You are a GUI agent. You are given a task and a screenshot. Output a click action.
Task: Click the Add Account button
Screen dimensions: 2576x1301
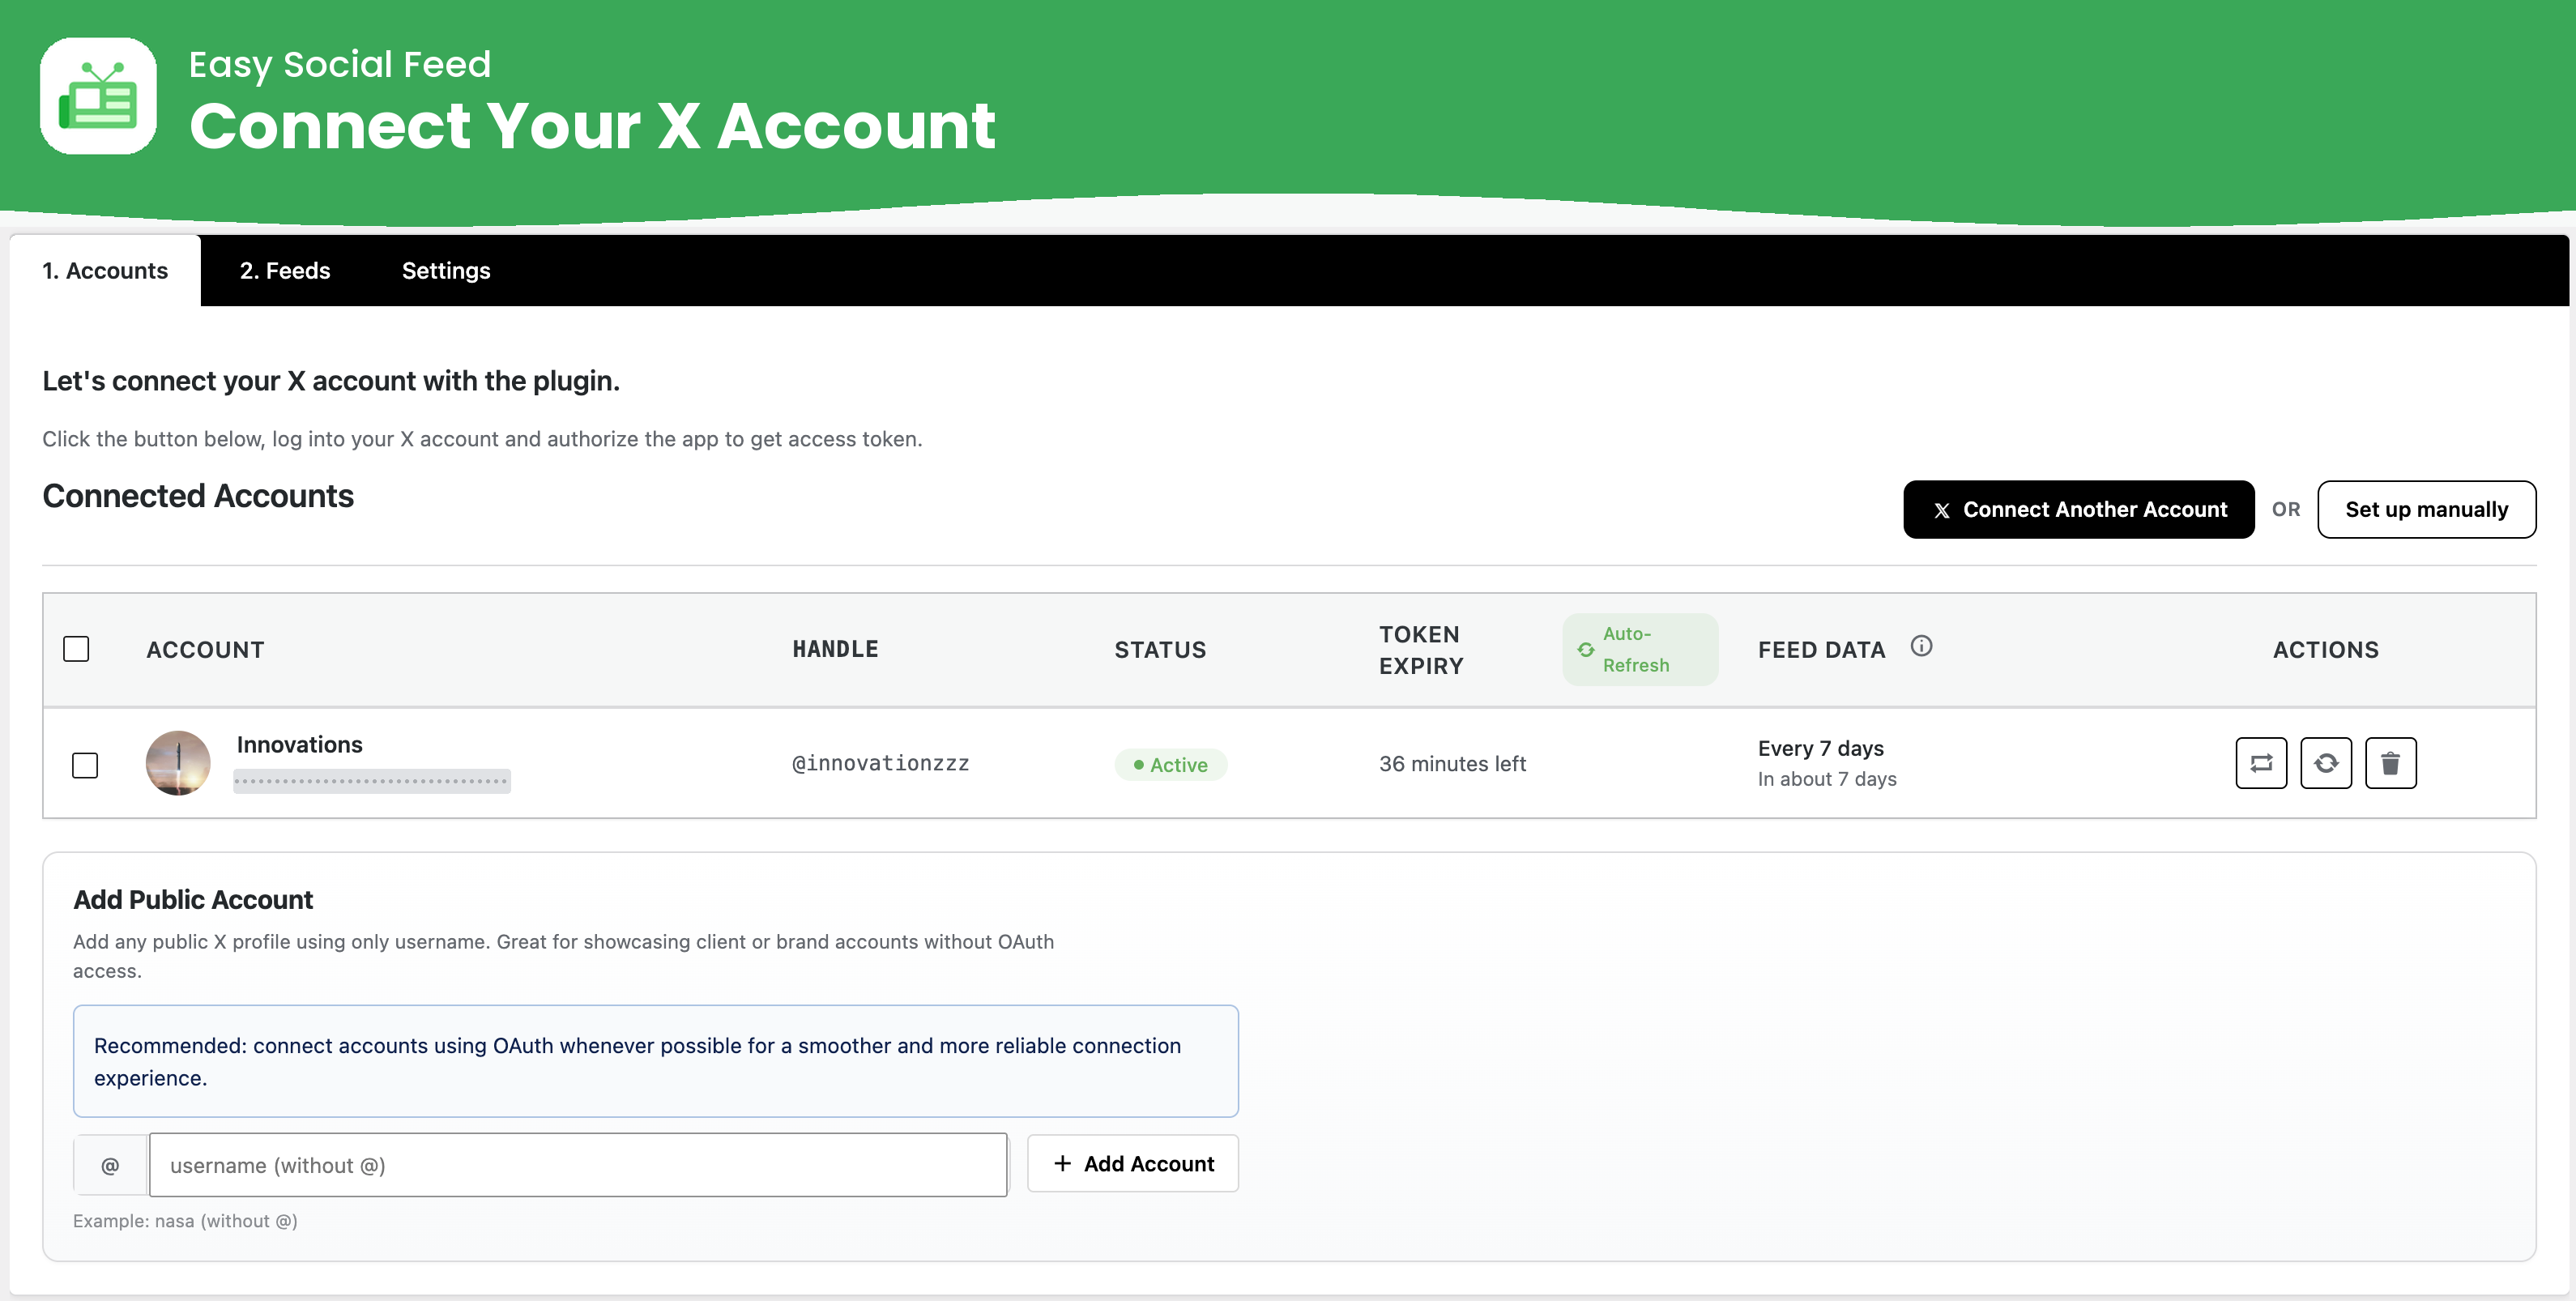pyautogui.click(x=1133, y=1164)
